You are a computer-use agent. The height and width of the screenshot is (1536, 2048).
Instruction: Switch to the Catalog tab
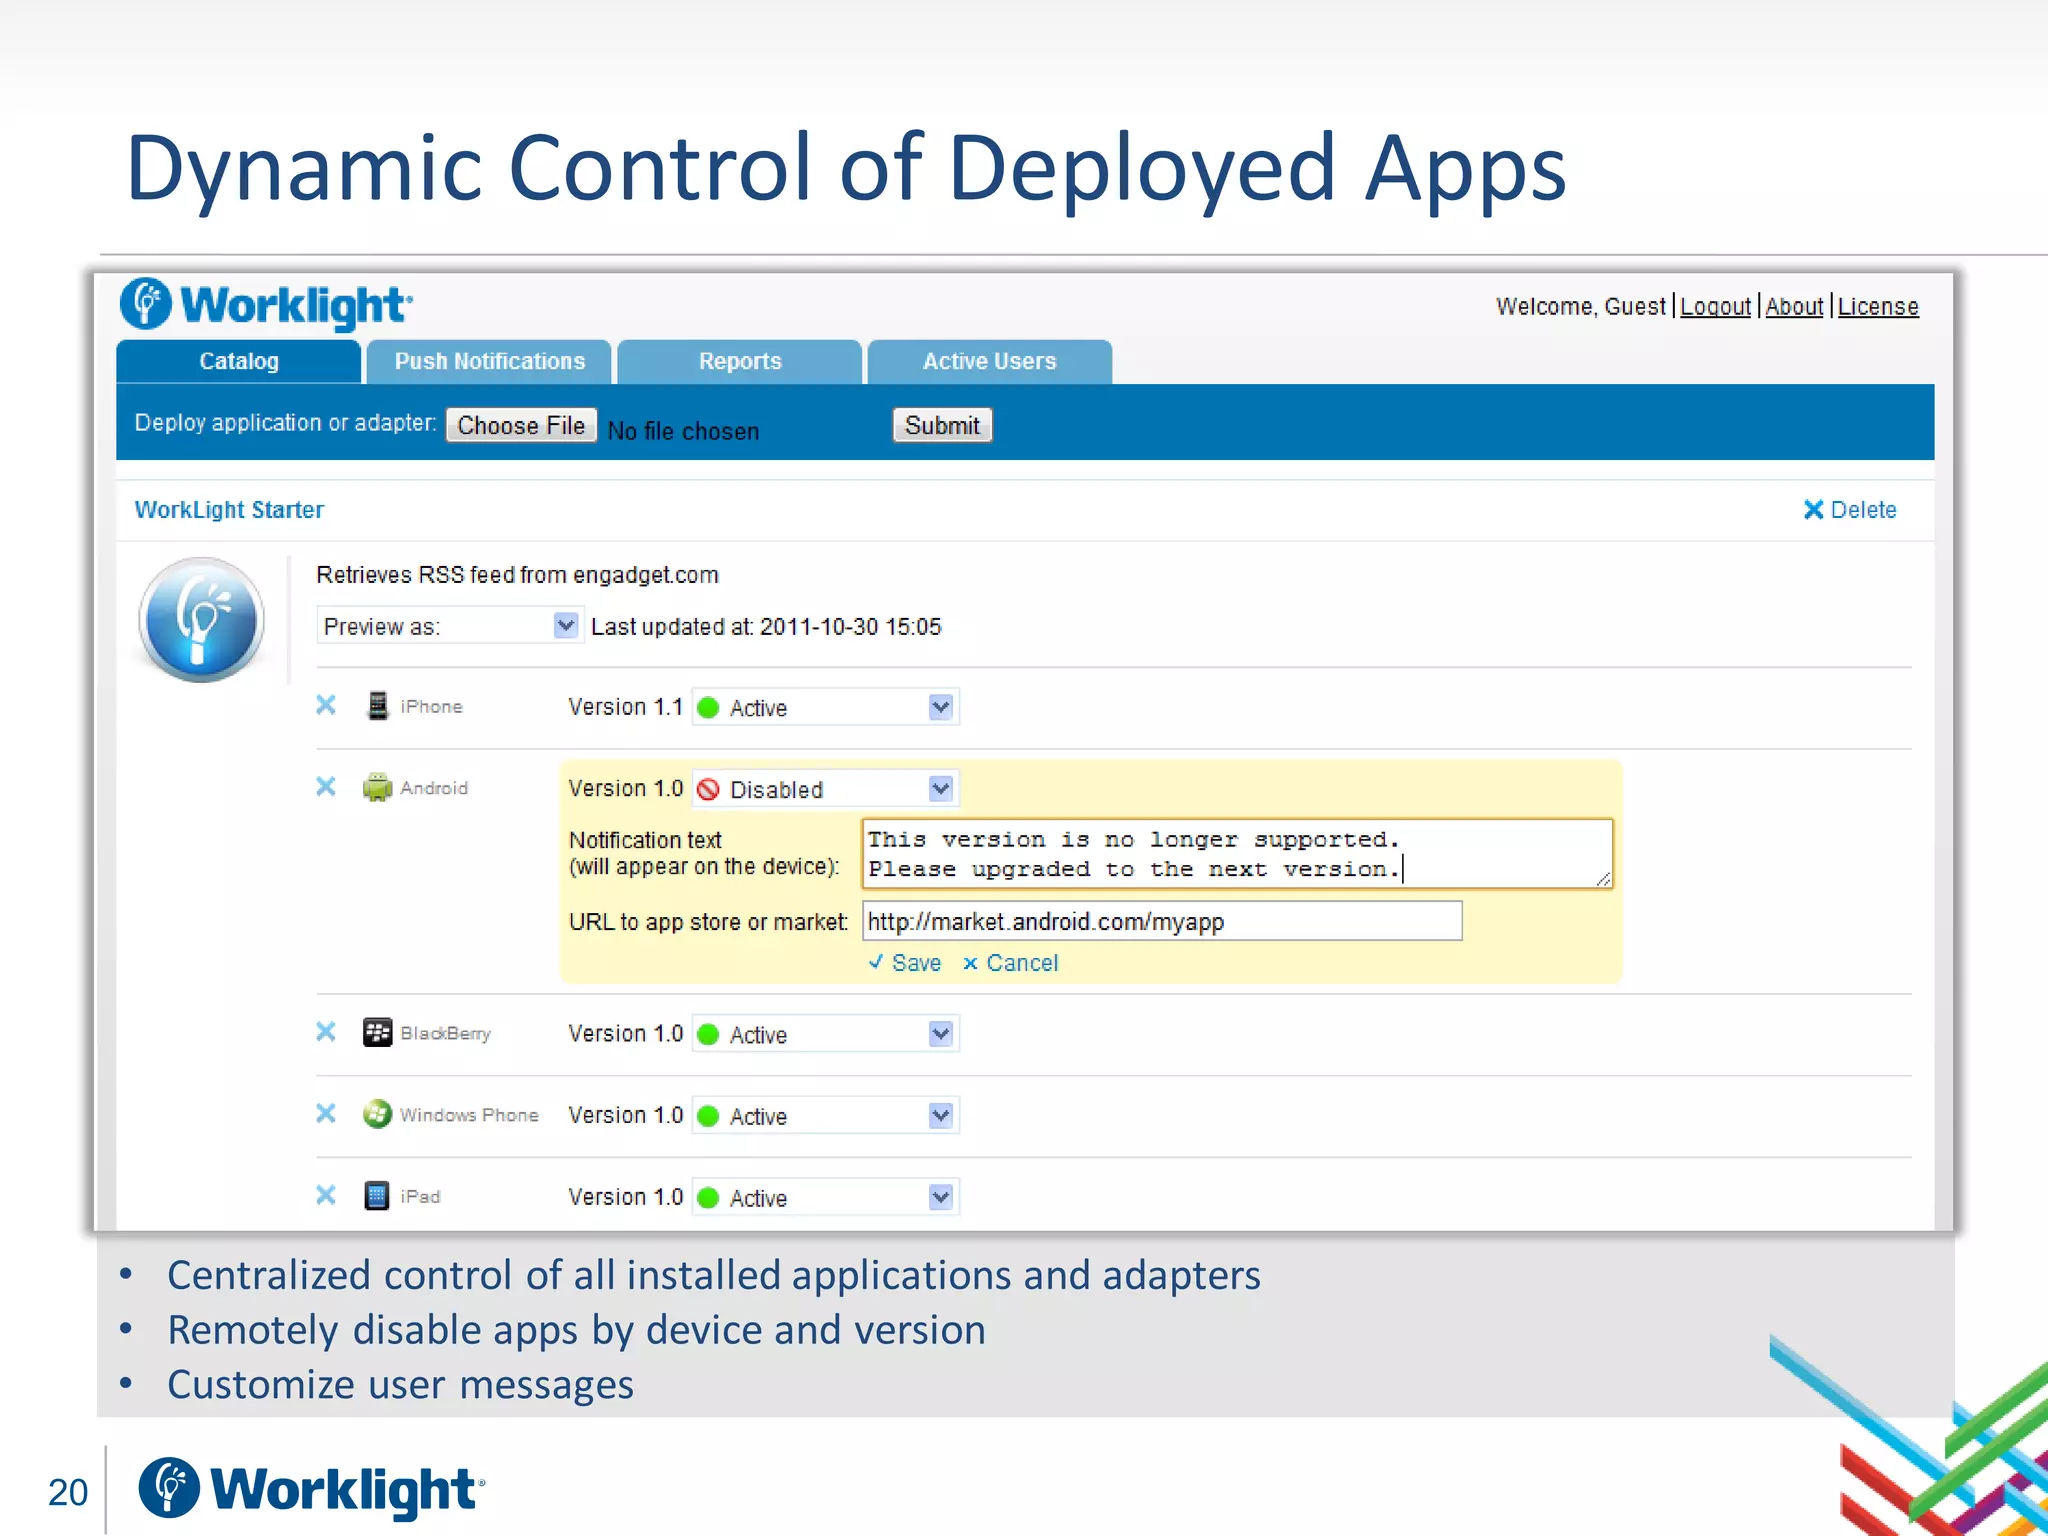(x=239, y=362)
